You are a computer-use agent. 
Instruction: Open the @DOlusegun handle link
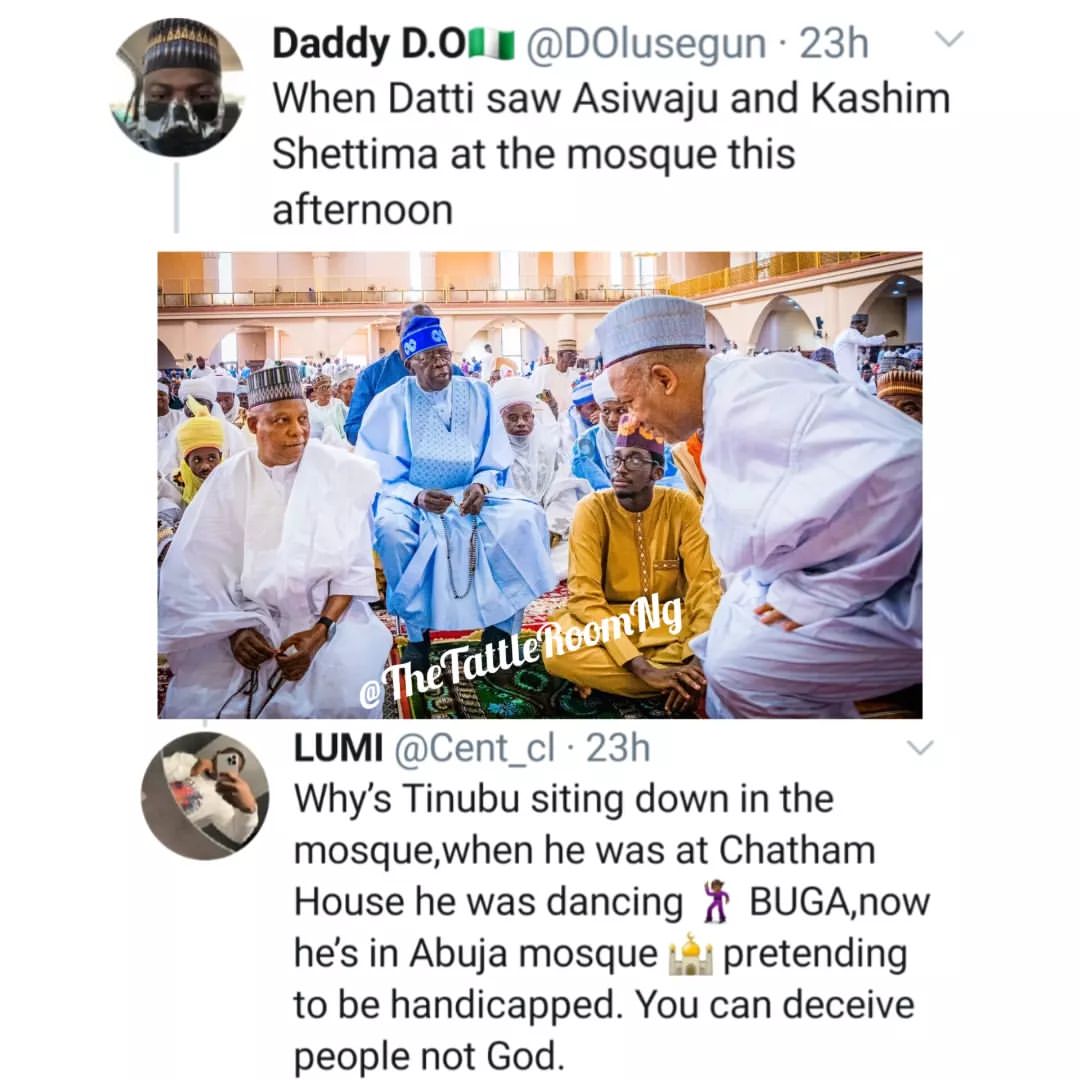tap(646, 44)
